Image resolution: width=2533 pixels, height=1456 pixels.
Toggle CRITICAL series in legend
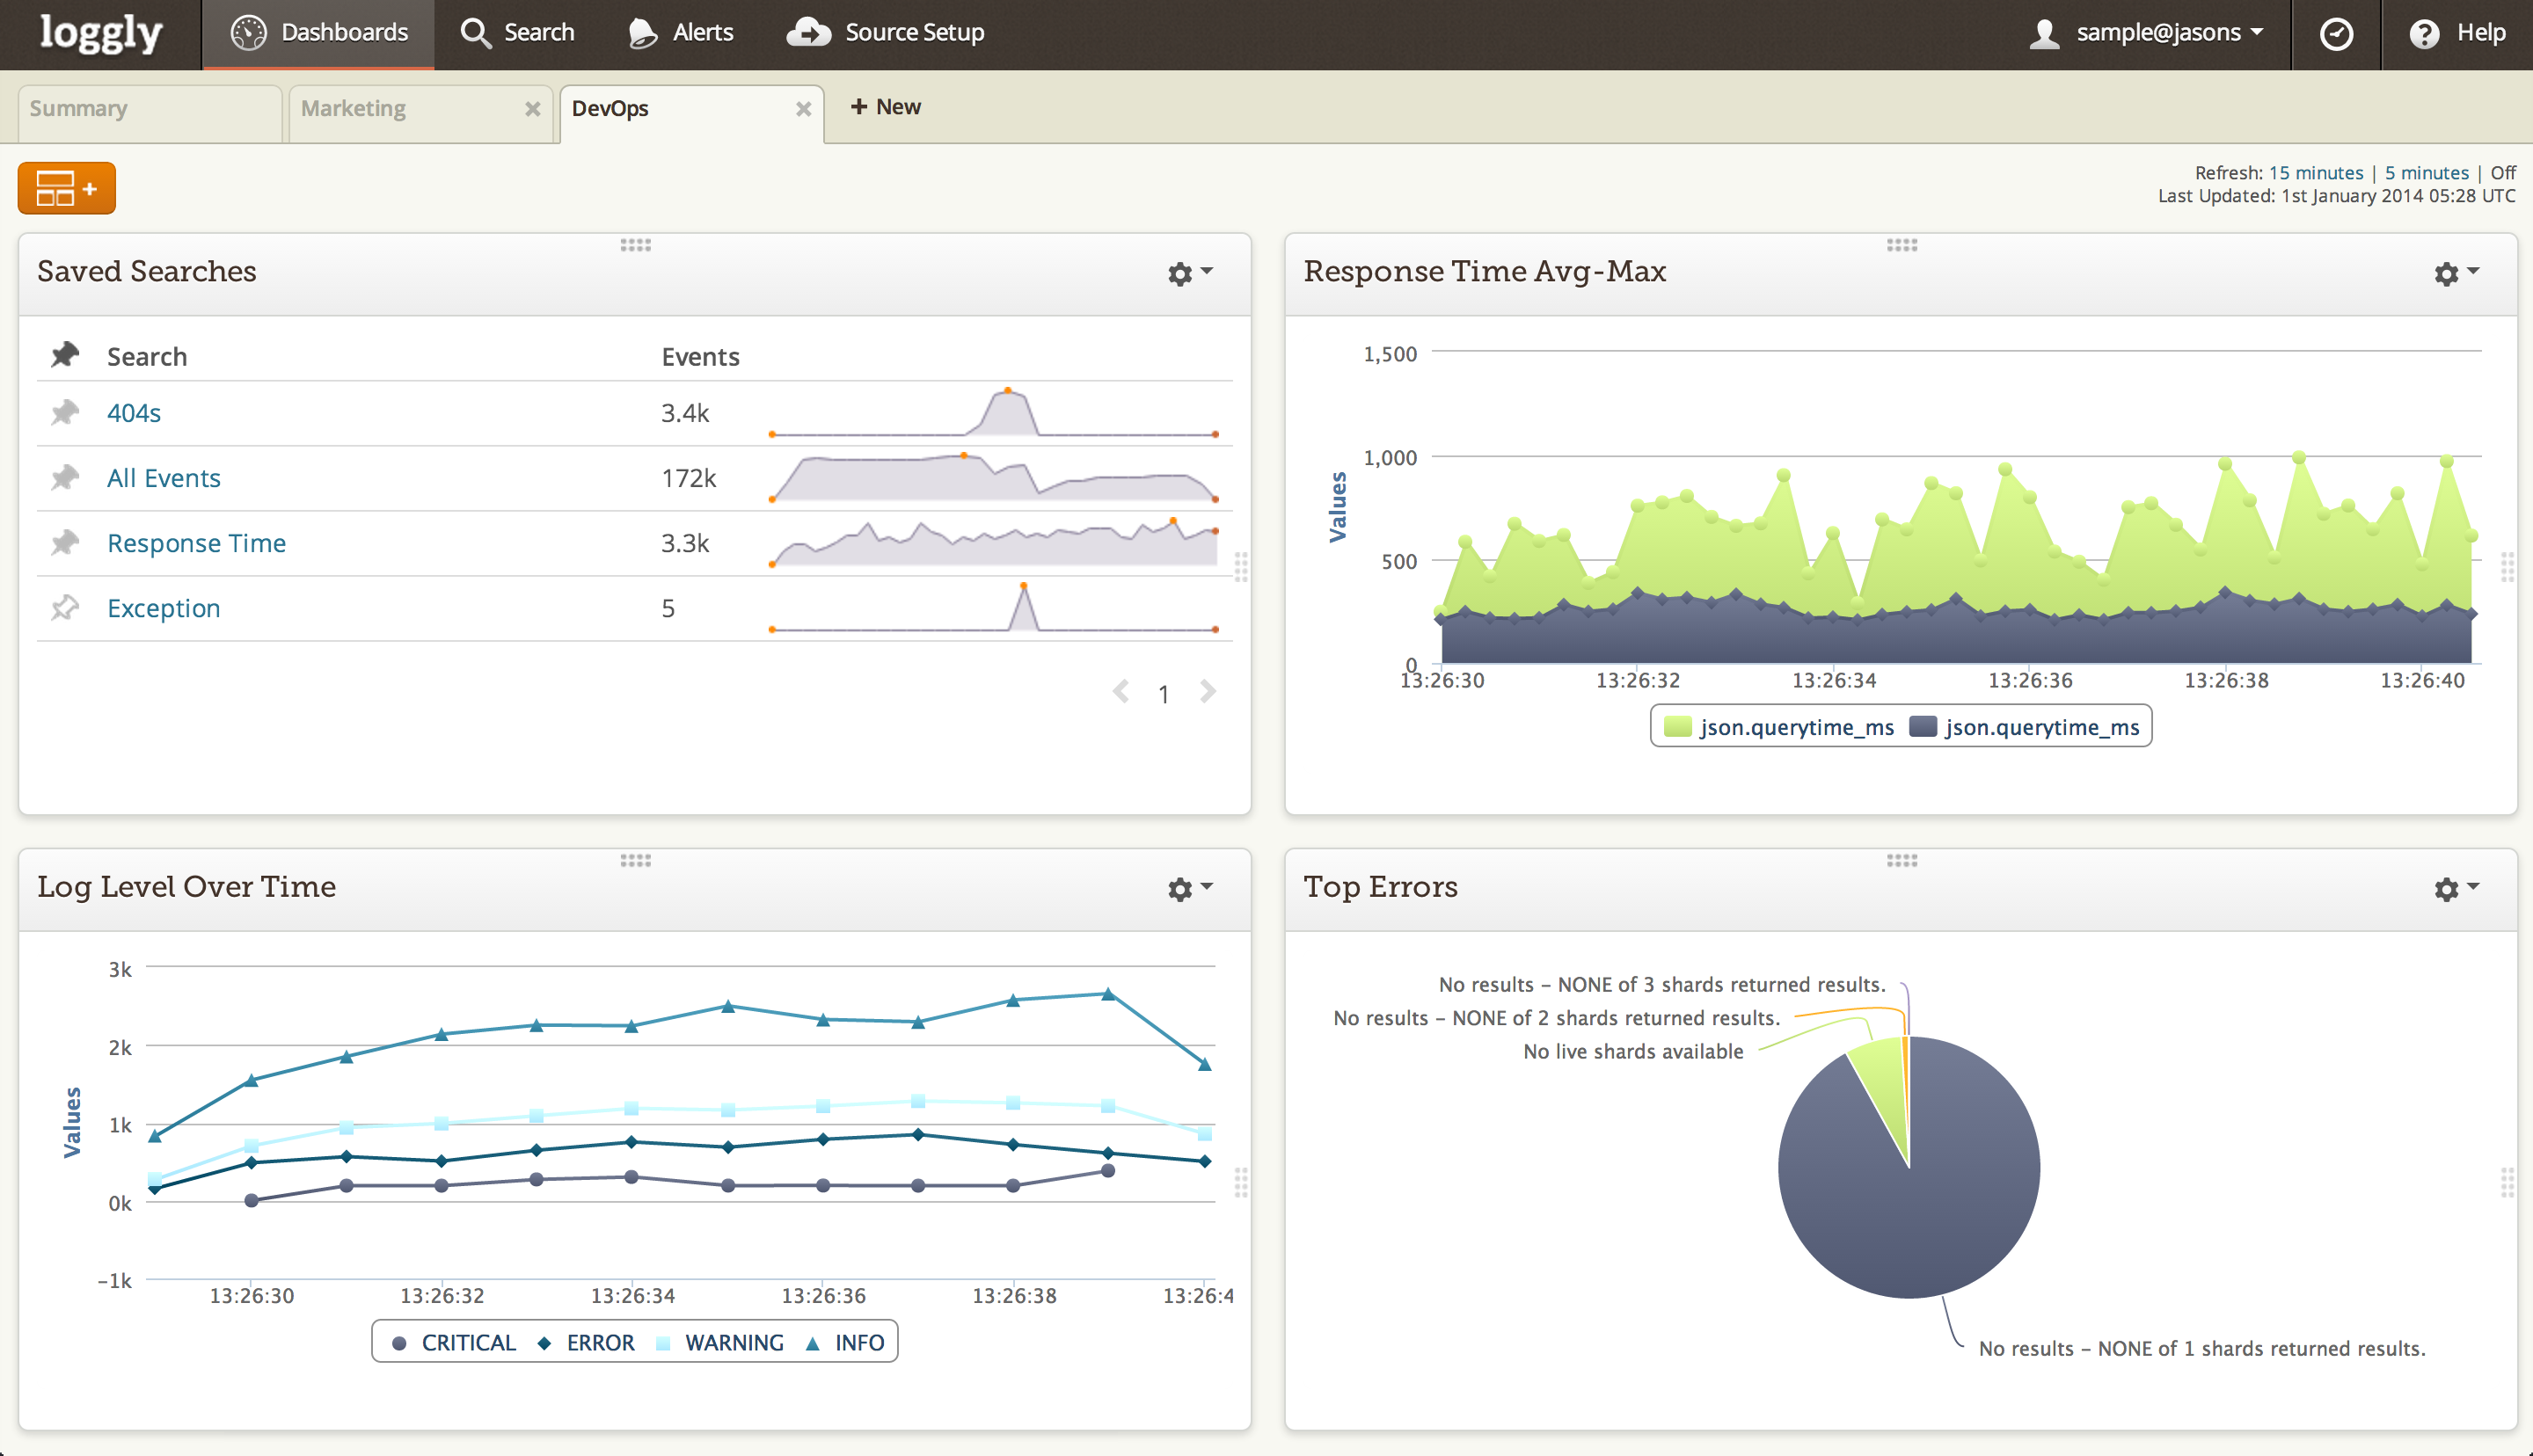pos(453,1343)
